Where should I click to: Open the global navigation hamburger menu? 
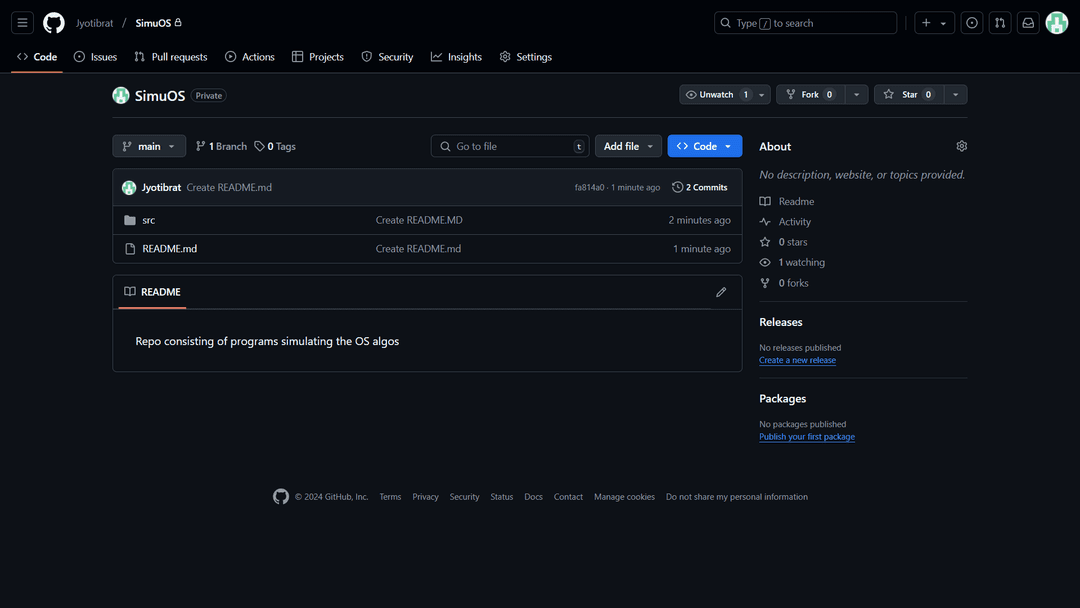(22, 23)
